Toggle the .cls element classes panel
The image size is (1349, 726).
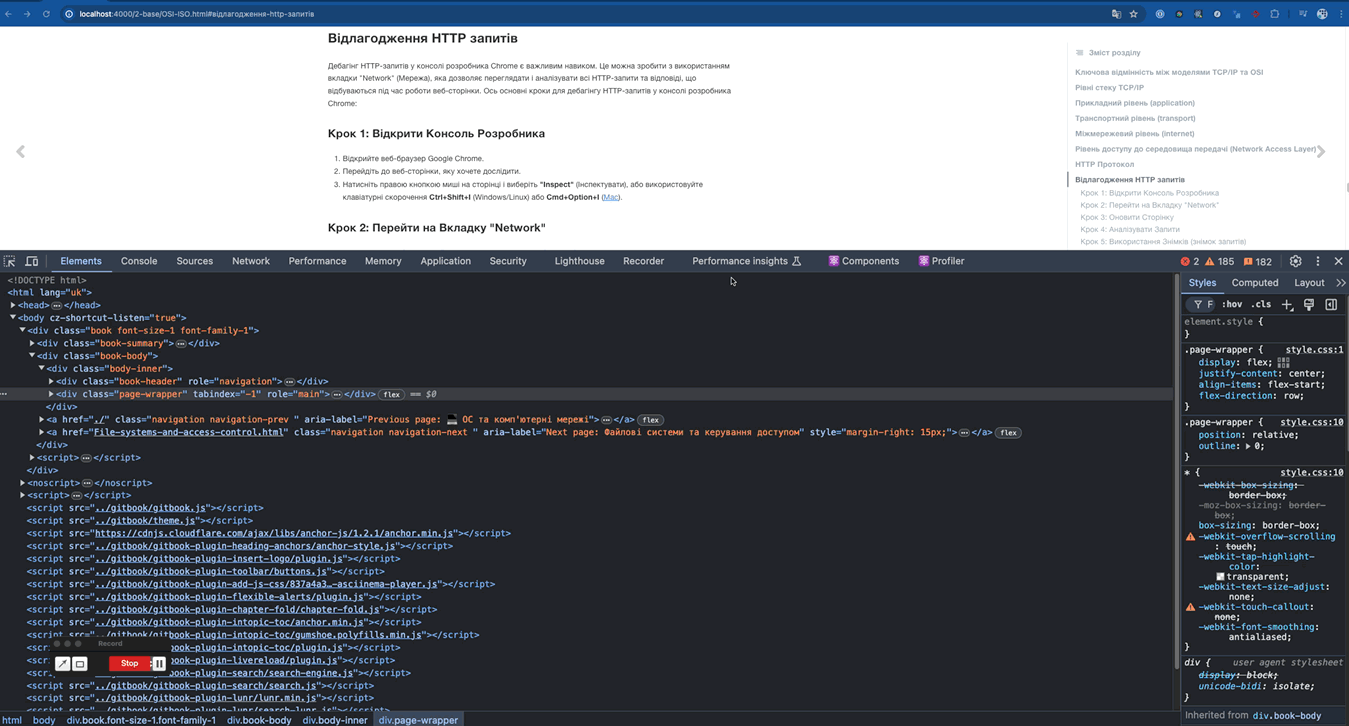tap(1261, 304)
